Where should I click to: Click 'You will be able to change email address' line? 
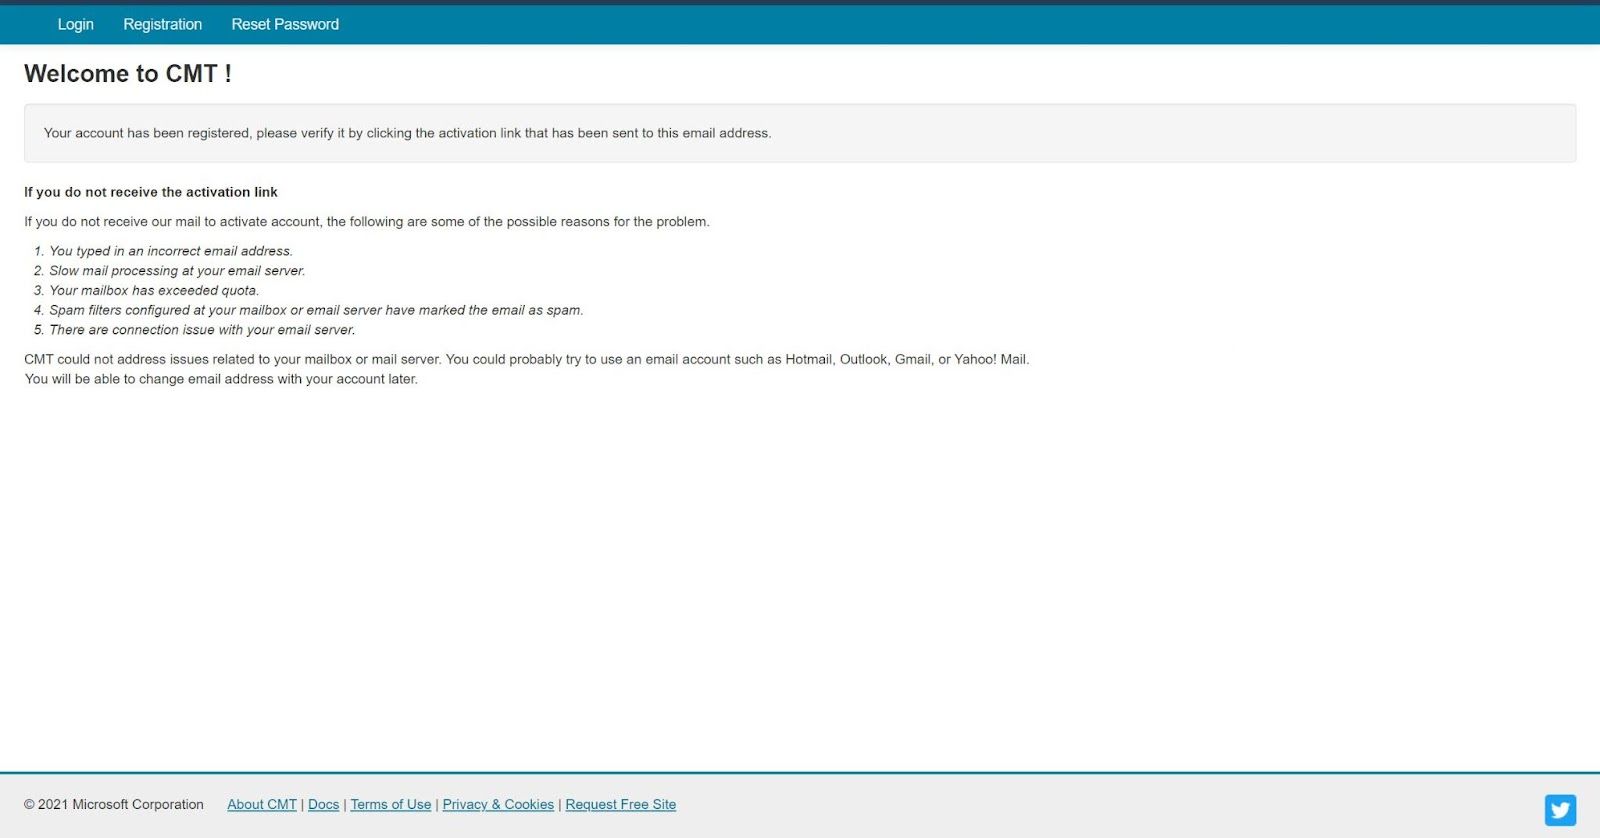(221, 379)
